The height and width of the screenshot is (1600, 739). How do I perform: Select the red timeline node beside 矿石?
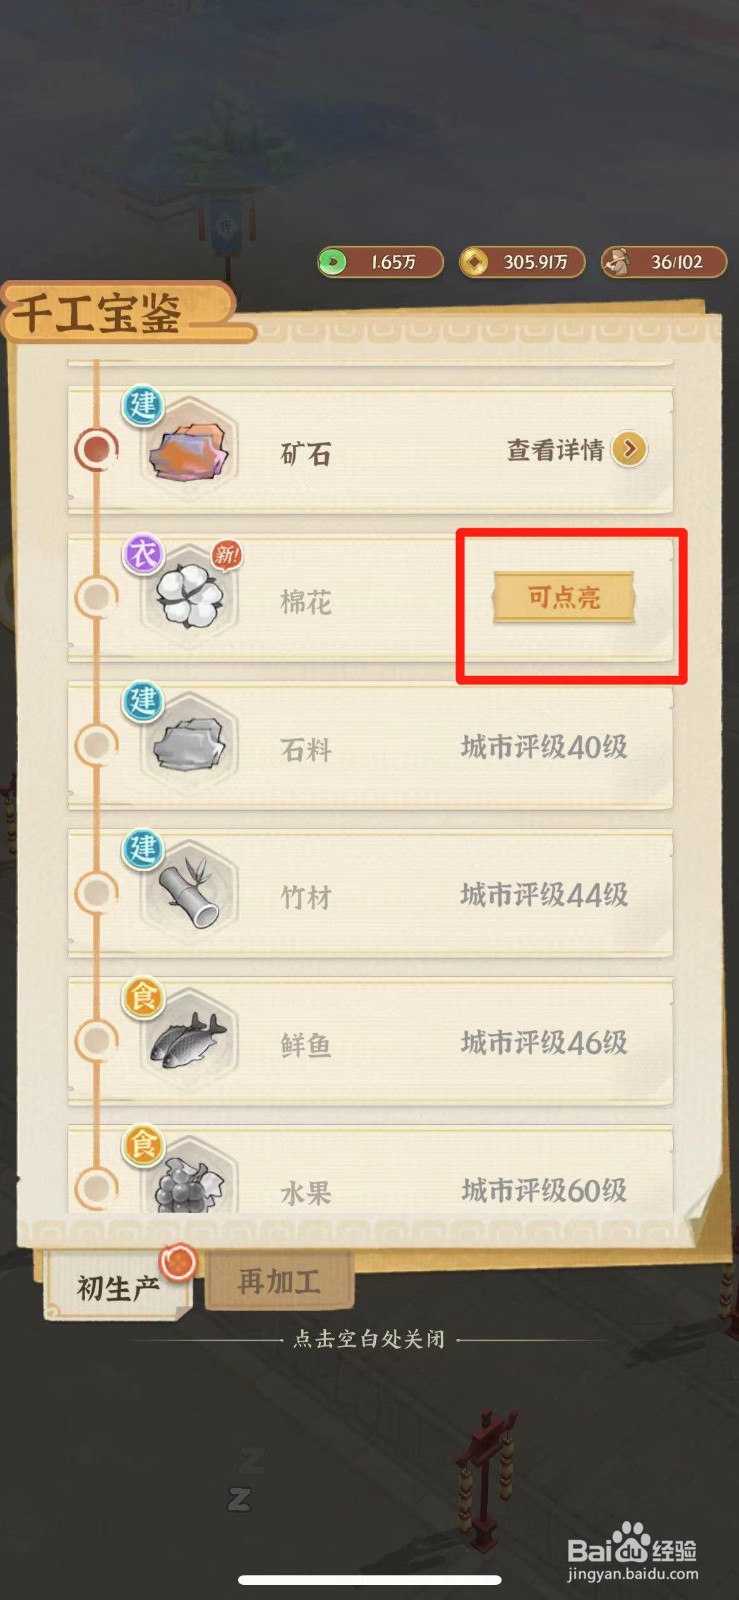tap(96, 450)
